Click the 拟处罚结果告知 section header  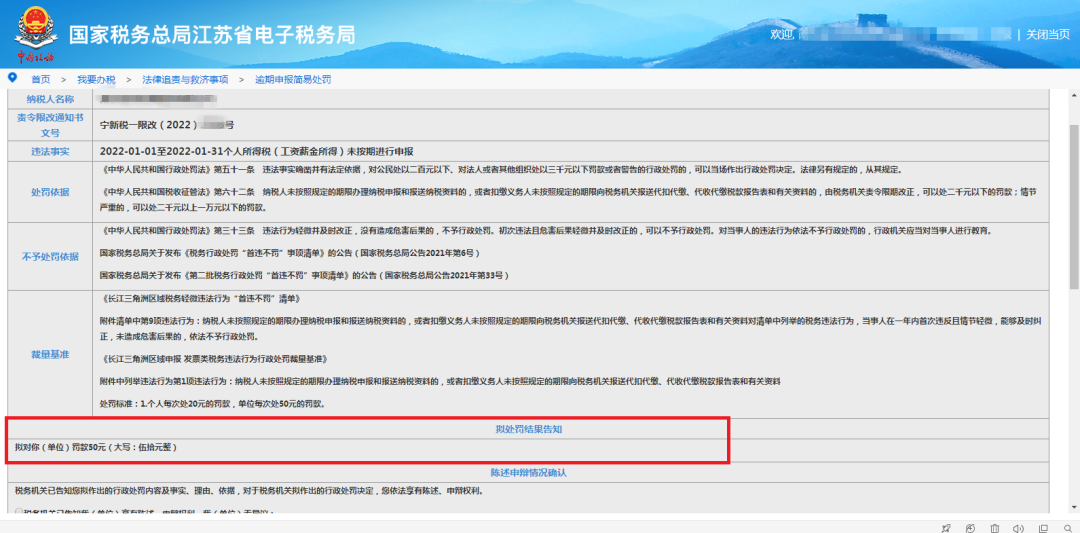click(x=528, y=429)
